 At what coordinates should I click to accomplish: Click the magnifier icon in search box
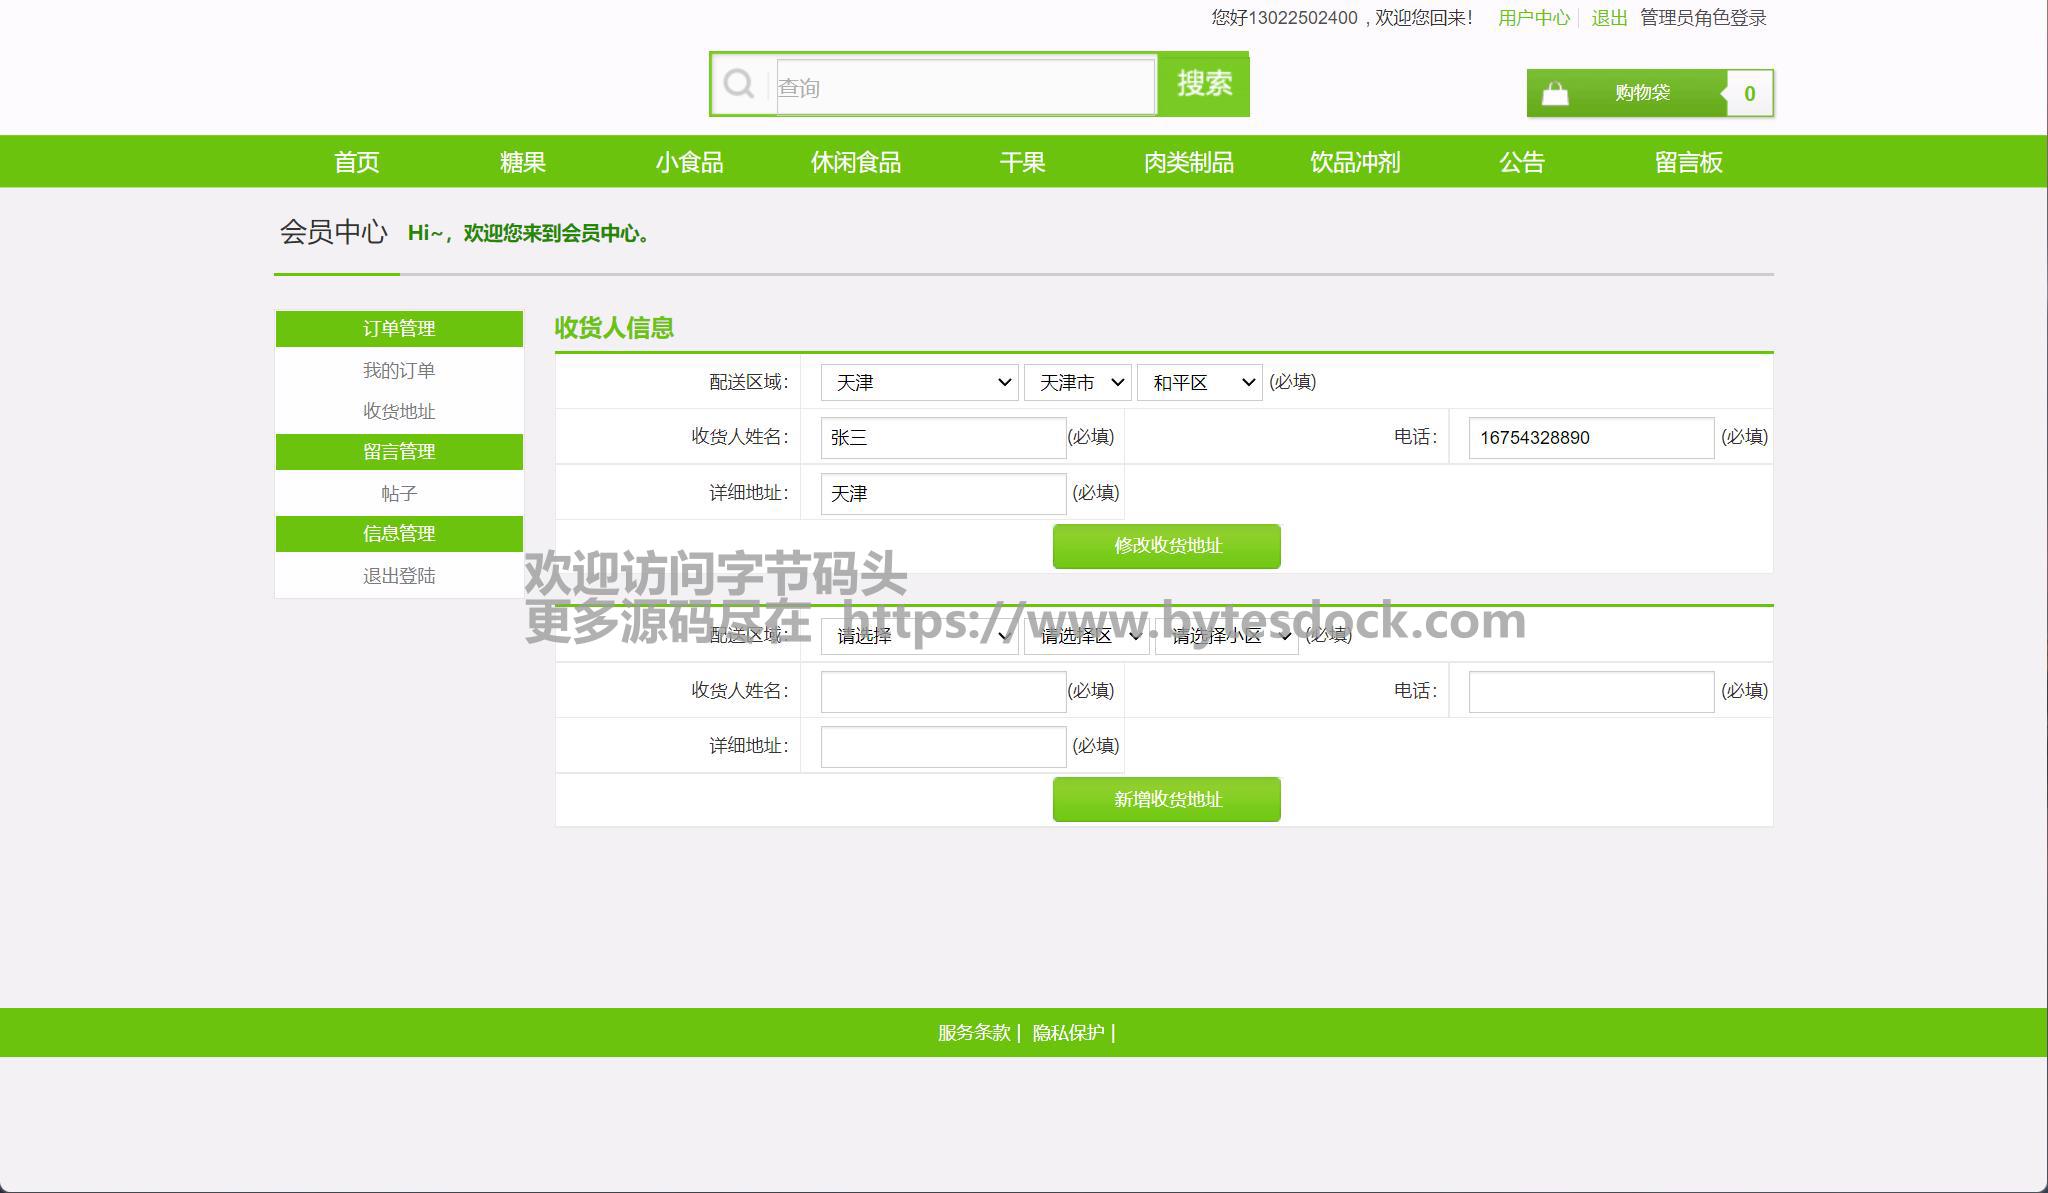(739, 84)
